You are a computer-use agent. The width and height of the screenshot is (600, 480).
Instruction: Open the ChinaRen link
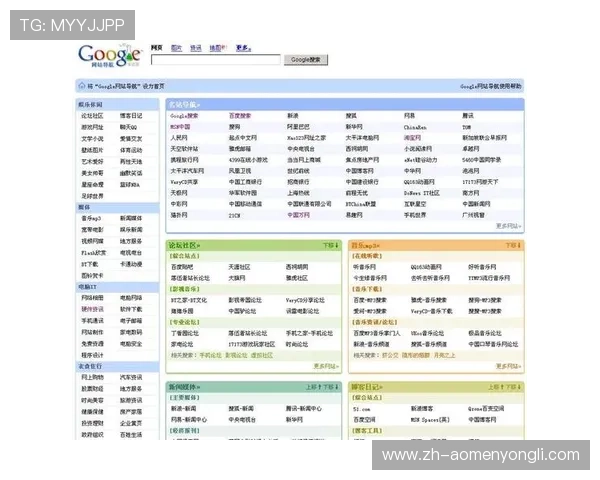pos(415,127)
